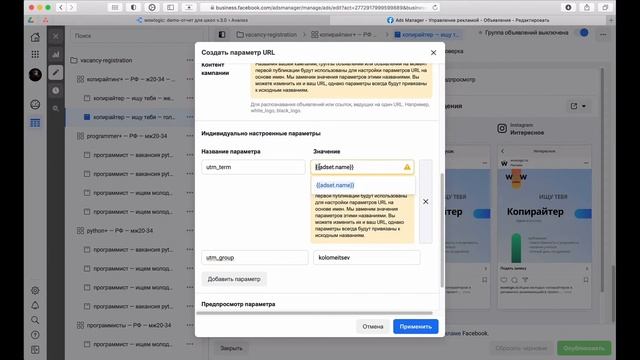Open Safari downloads icon
Image resolution: width=640 pixels, height=360 pixels.
coord(568,7)
